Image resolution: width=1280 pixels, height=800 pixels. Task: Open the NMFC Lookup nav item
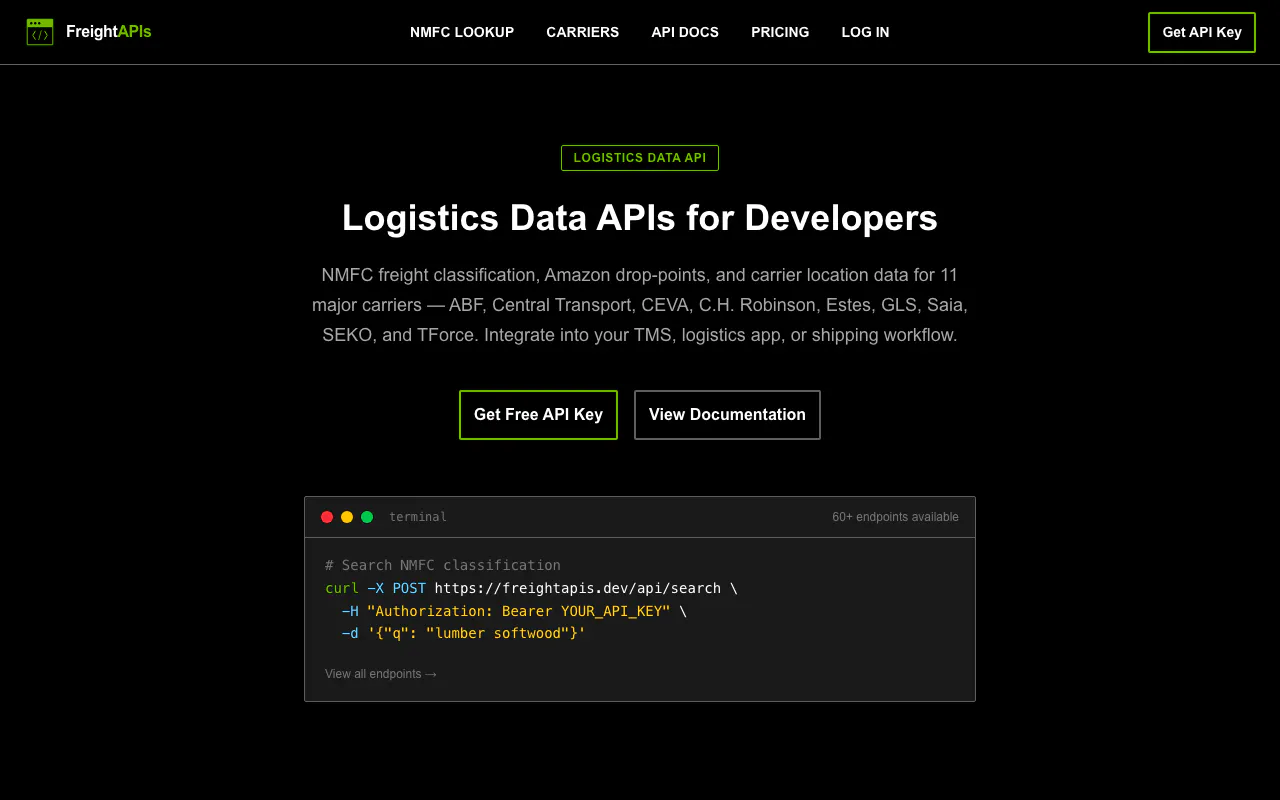coord(462,32)
